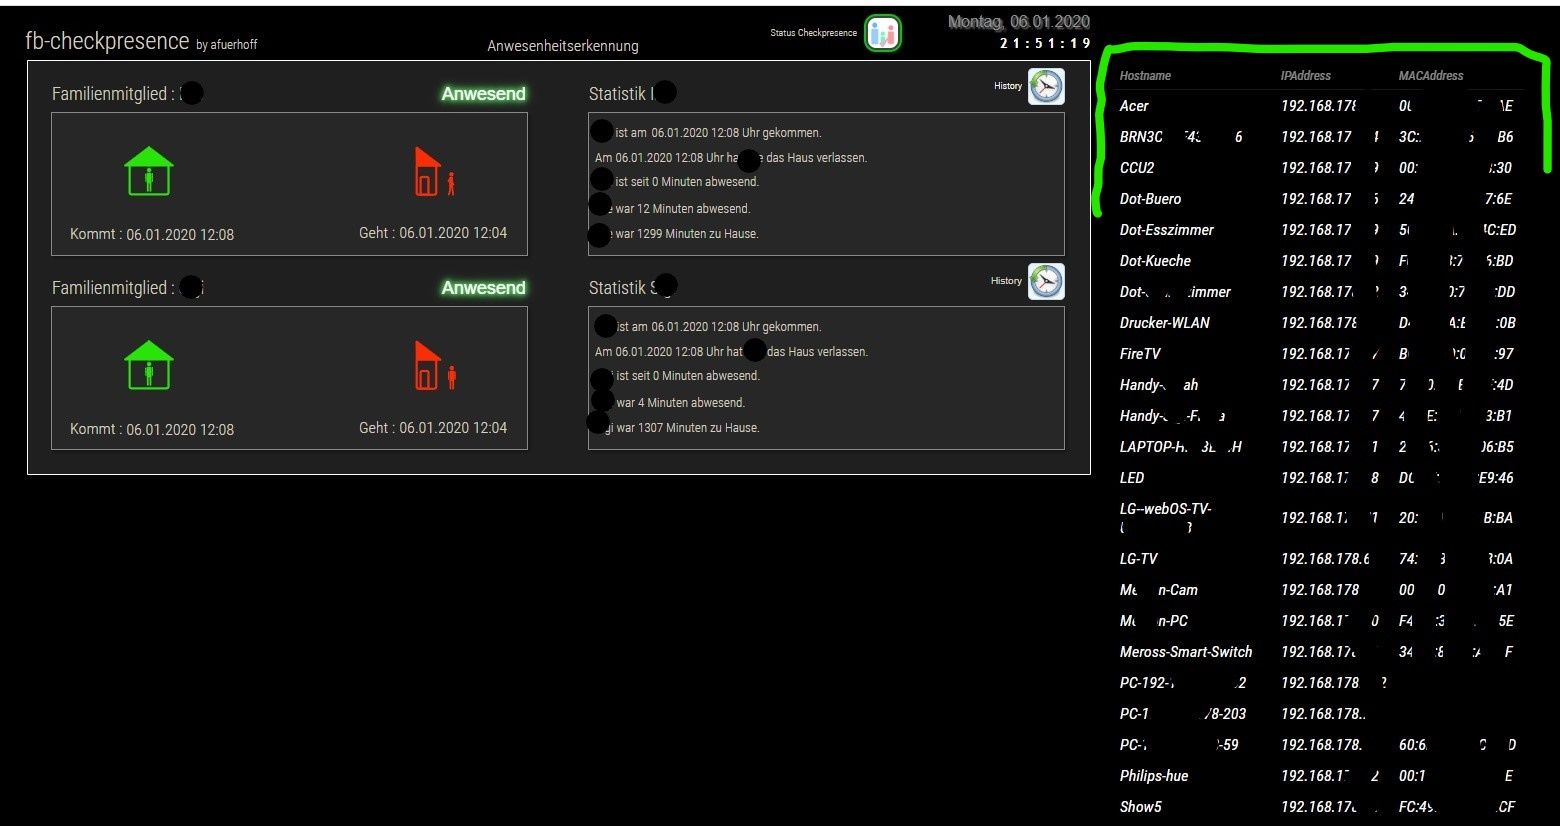
Task: Select the LG-TV hostname entry
Action: pos(1138,559)
